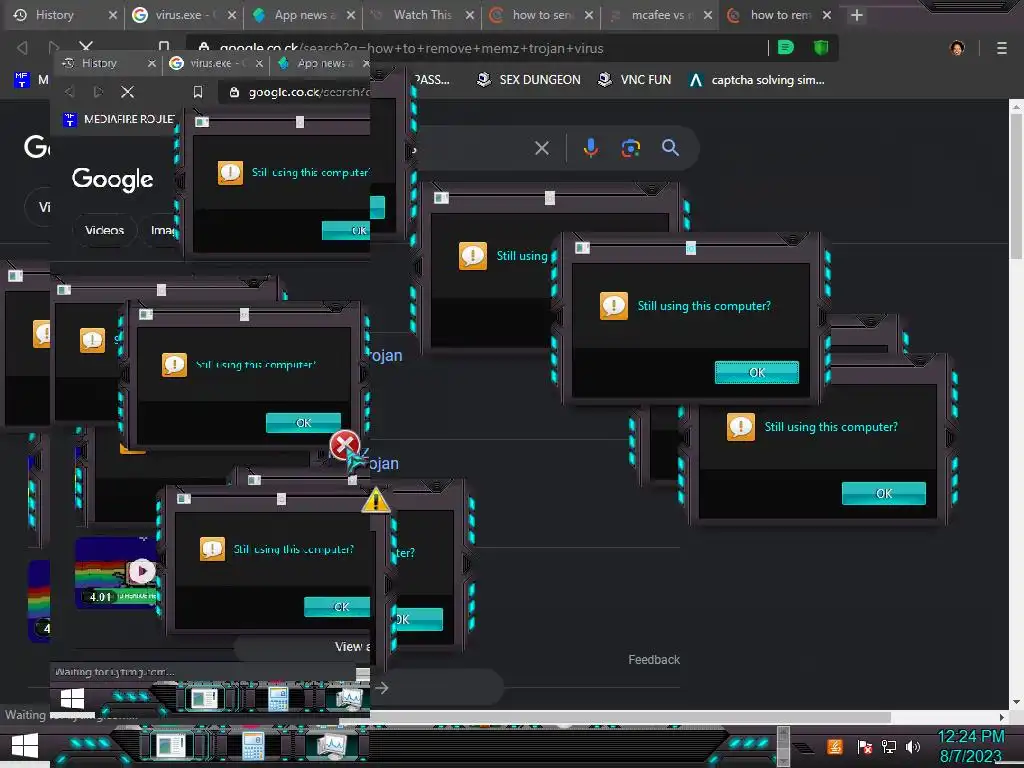The height and width of the screenshot is (768, 1024).
Task: Open the browser hamburger menu
Action: pyautogui.click(x=1001, y=48)
